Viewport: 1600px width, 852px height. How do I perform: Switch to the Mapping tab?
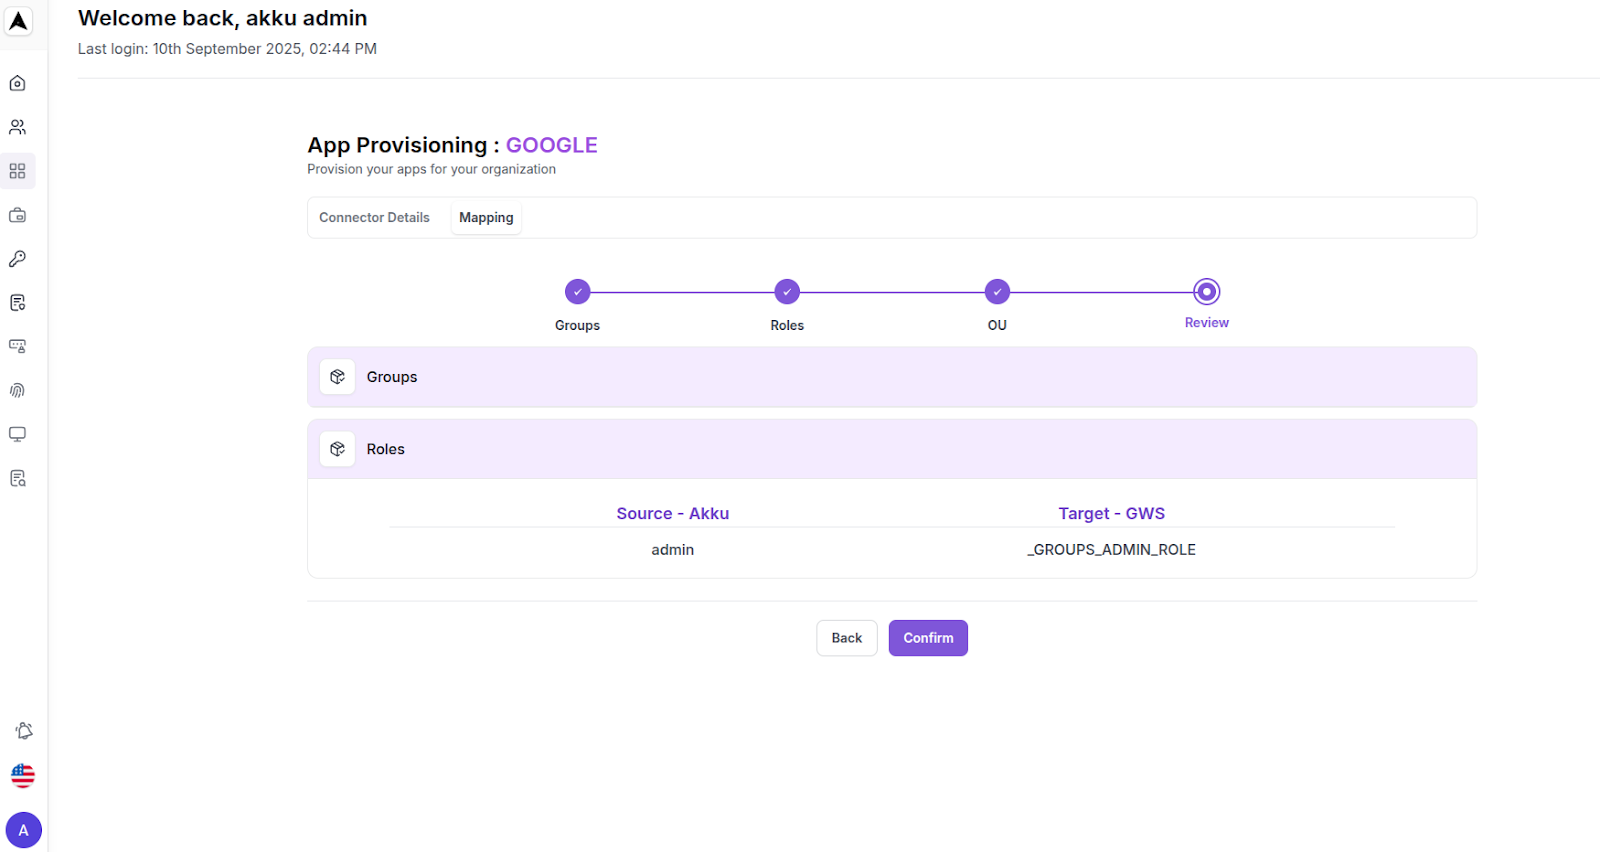[486, 217]
